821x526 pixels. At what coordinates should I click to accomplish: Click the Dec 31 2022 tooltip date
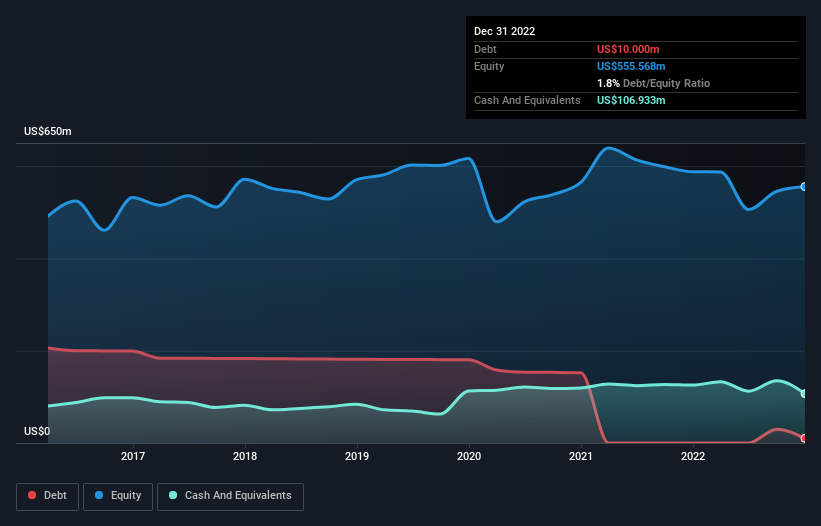click(505, 31)
